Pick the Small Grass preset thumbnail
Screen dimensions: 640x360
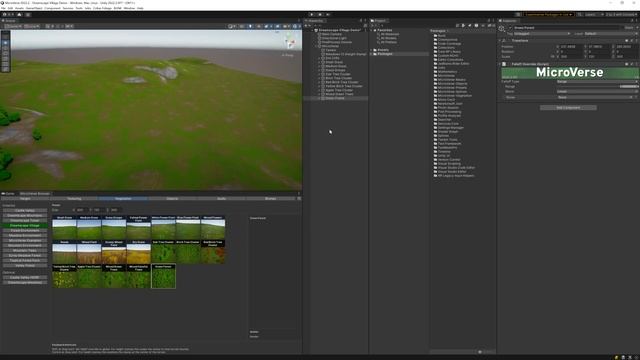[x=64, y=227]
